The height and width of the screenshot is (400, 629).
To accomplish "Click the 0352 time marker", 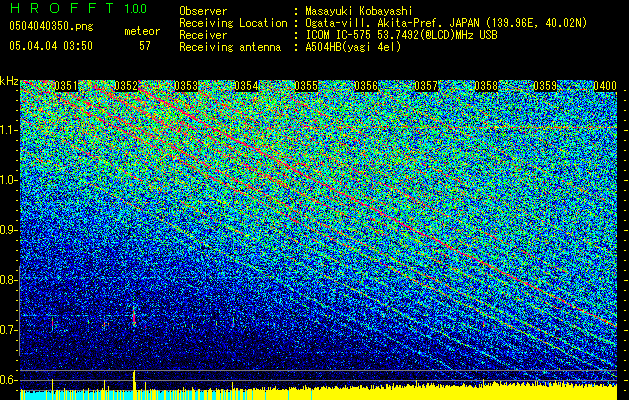I will (126, 86).
